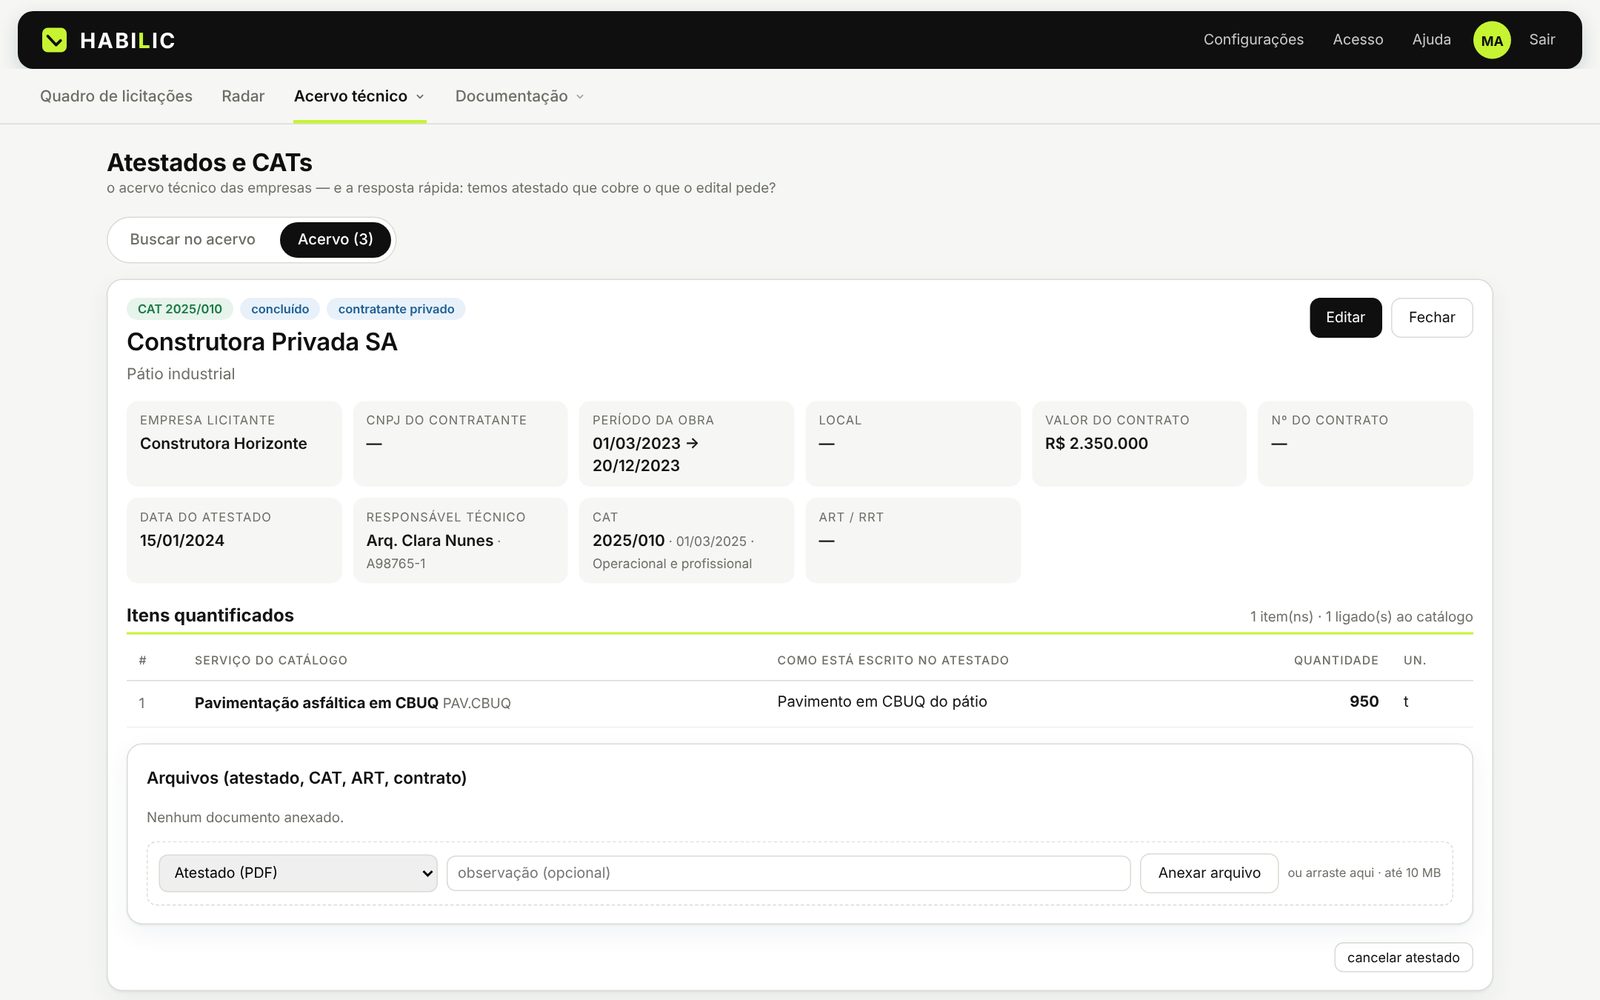
Task: Click the ou arraste aqui drop hint
Action: pyautogui.click(x=1364, y=873)
